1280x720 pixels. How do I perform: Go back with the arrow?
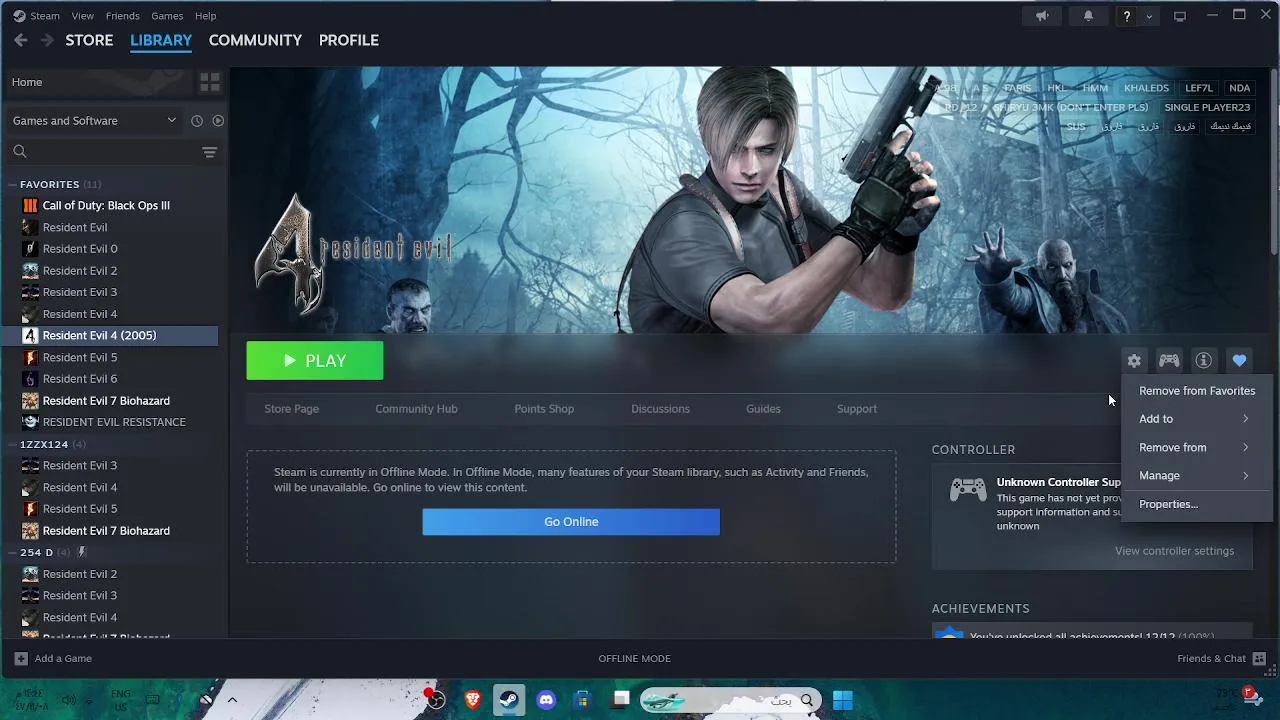coord(21,40)
